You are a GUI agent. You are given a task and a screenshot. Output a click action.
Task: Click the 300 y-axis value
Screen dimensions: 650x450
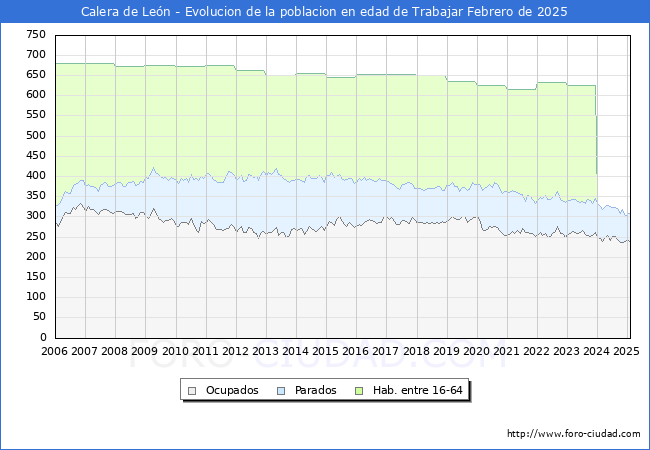tap(36, 215)
